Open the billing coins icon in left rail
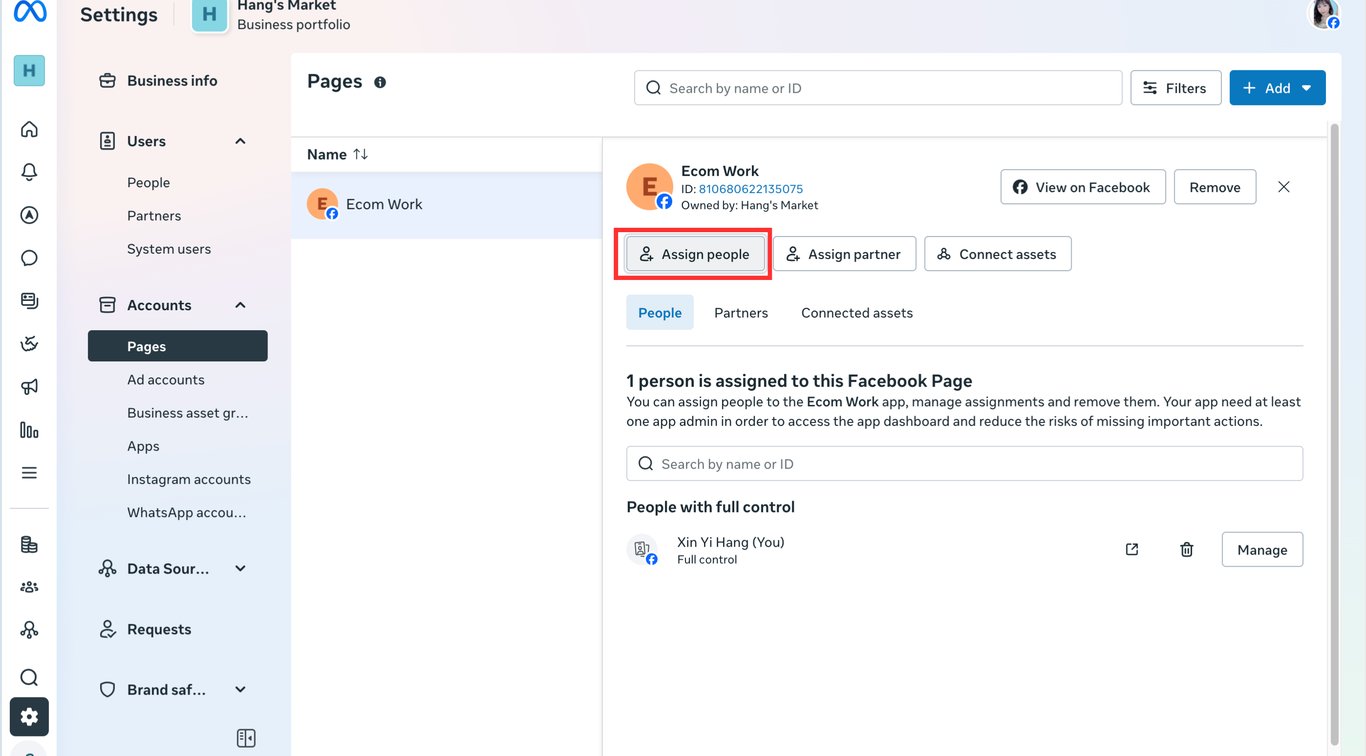Image resolution: width=1366 pixels, height=756 pixels. tap(29, 545)
